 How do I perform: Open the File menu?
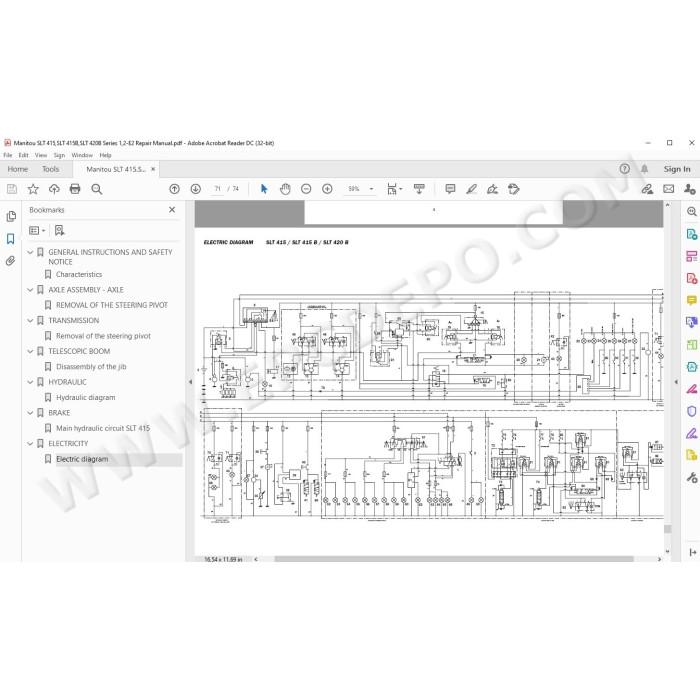pos(8,155)
